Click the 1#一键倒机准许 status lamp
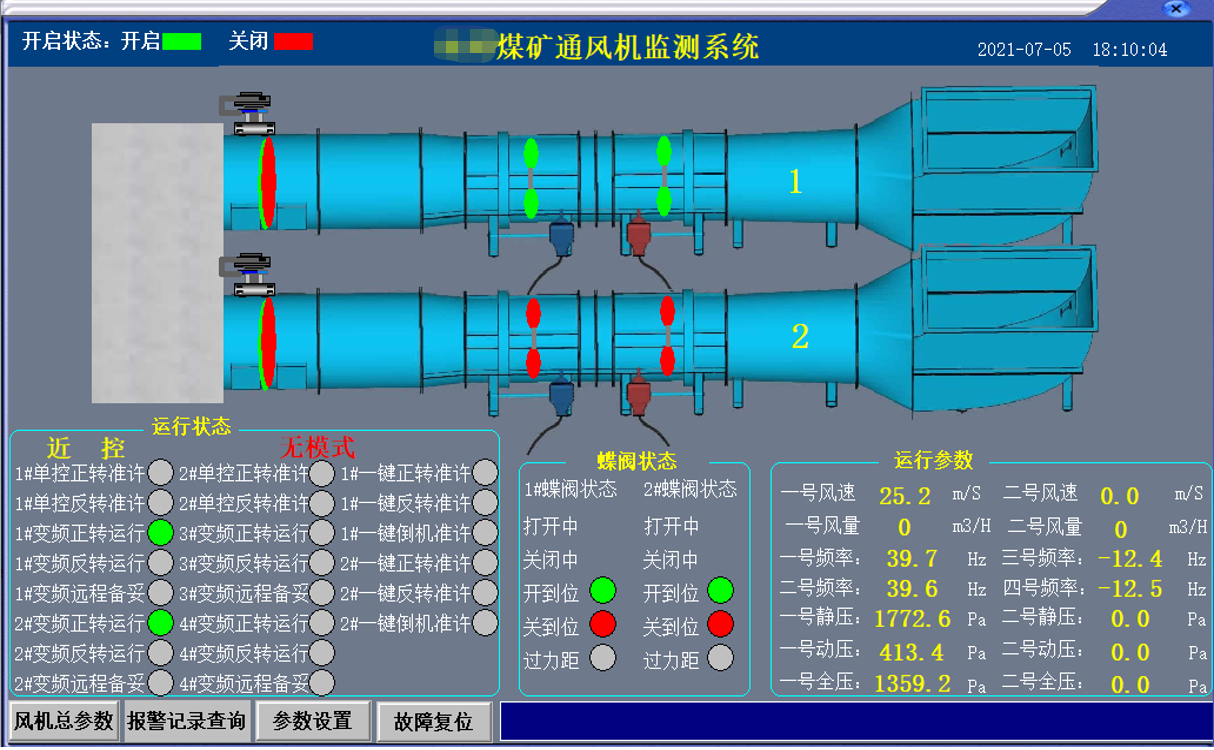 [485, 533]
